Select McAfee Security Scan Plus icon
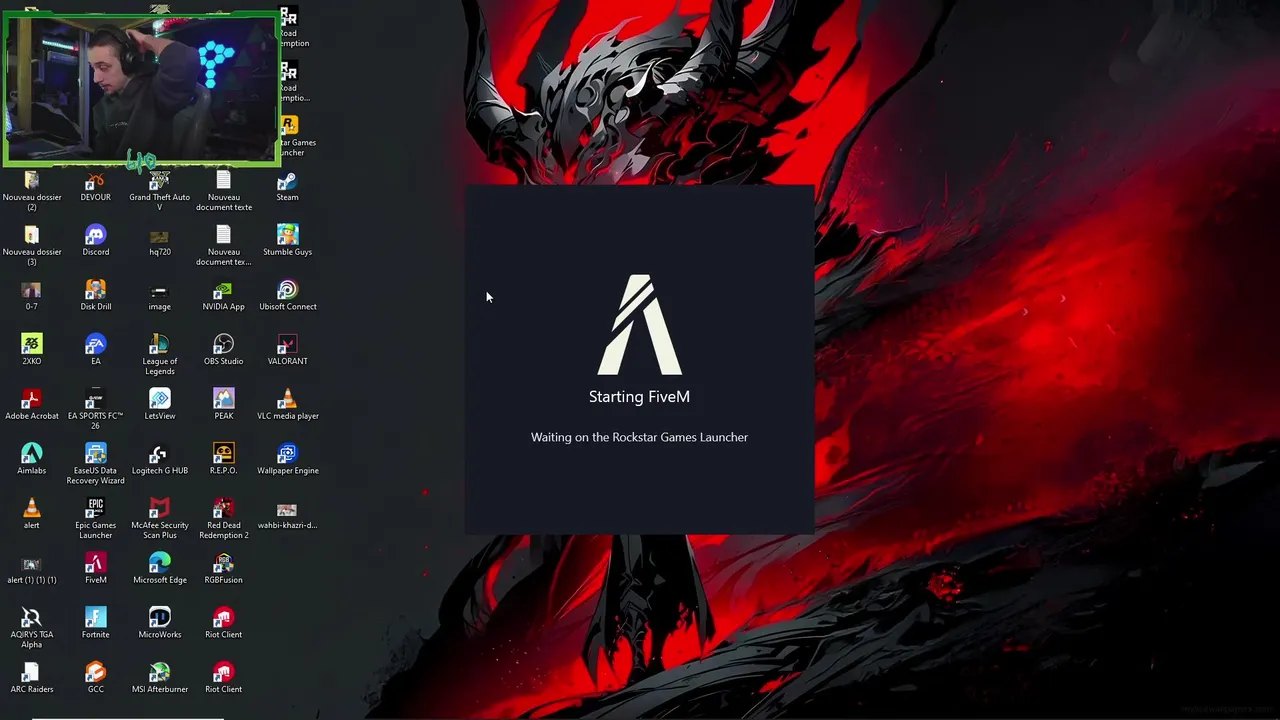Screen dimensions: 1280x720 pos(159,519)
